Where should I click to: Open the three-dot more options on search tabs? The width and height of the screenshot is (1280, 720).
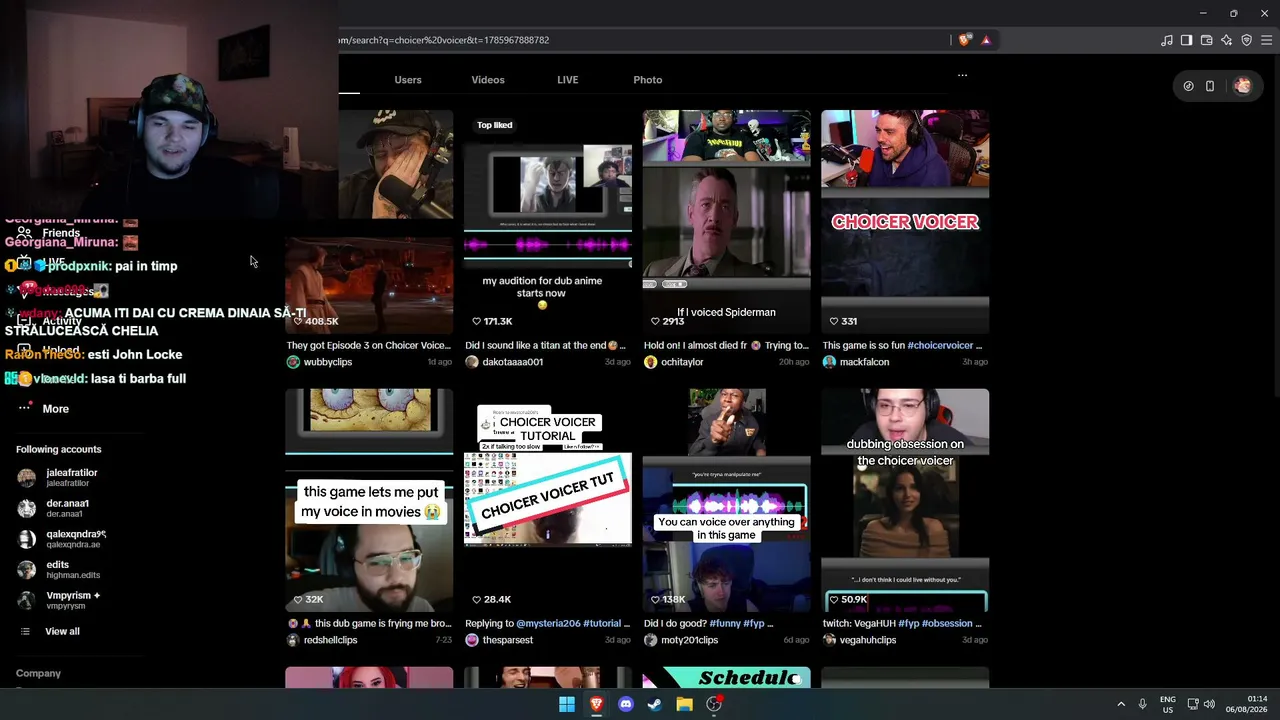tap(962, 75)
